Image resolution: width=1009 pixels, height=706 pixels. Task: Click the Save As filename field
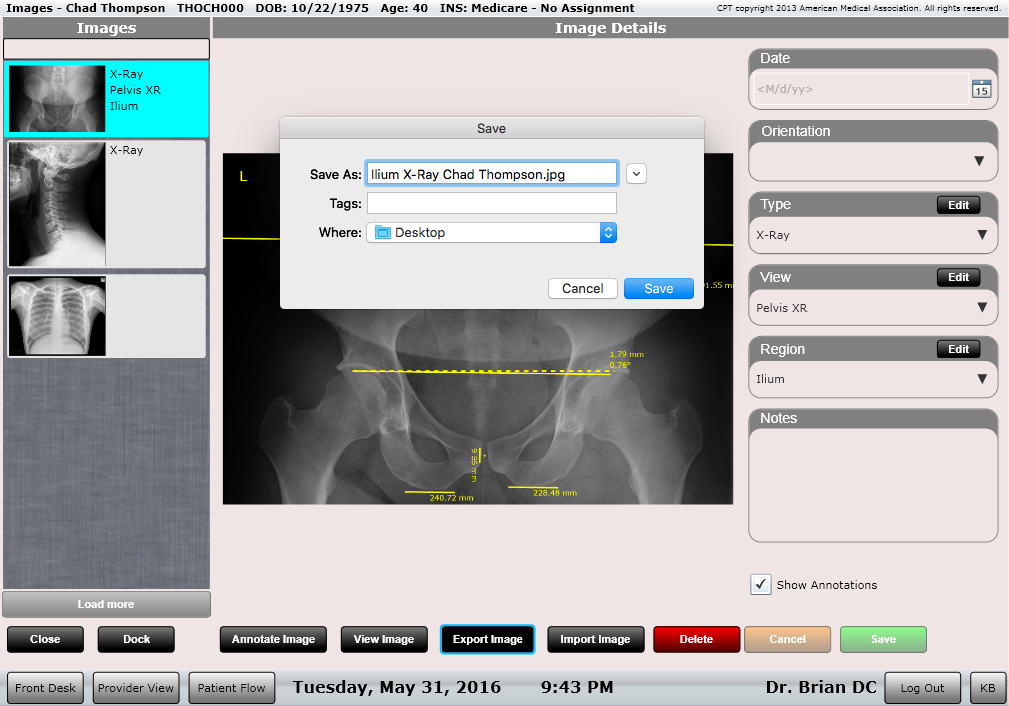[x=491, y=174]
